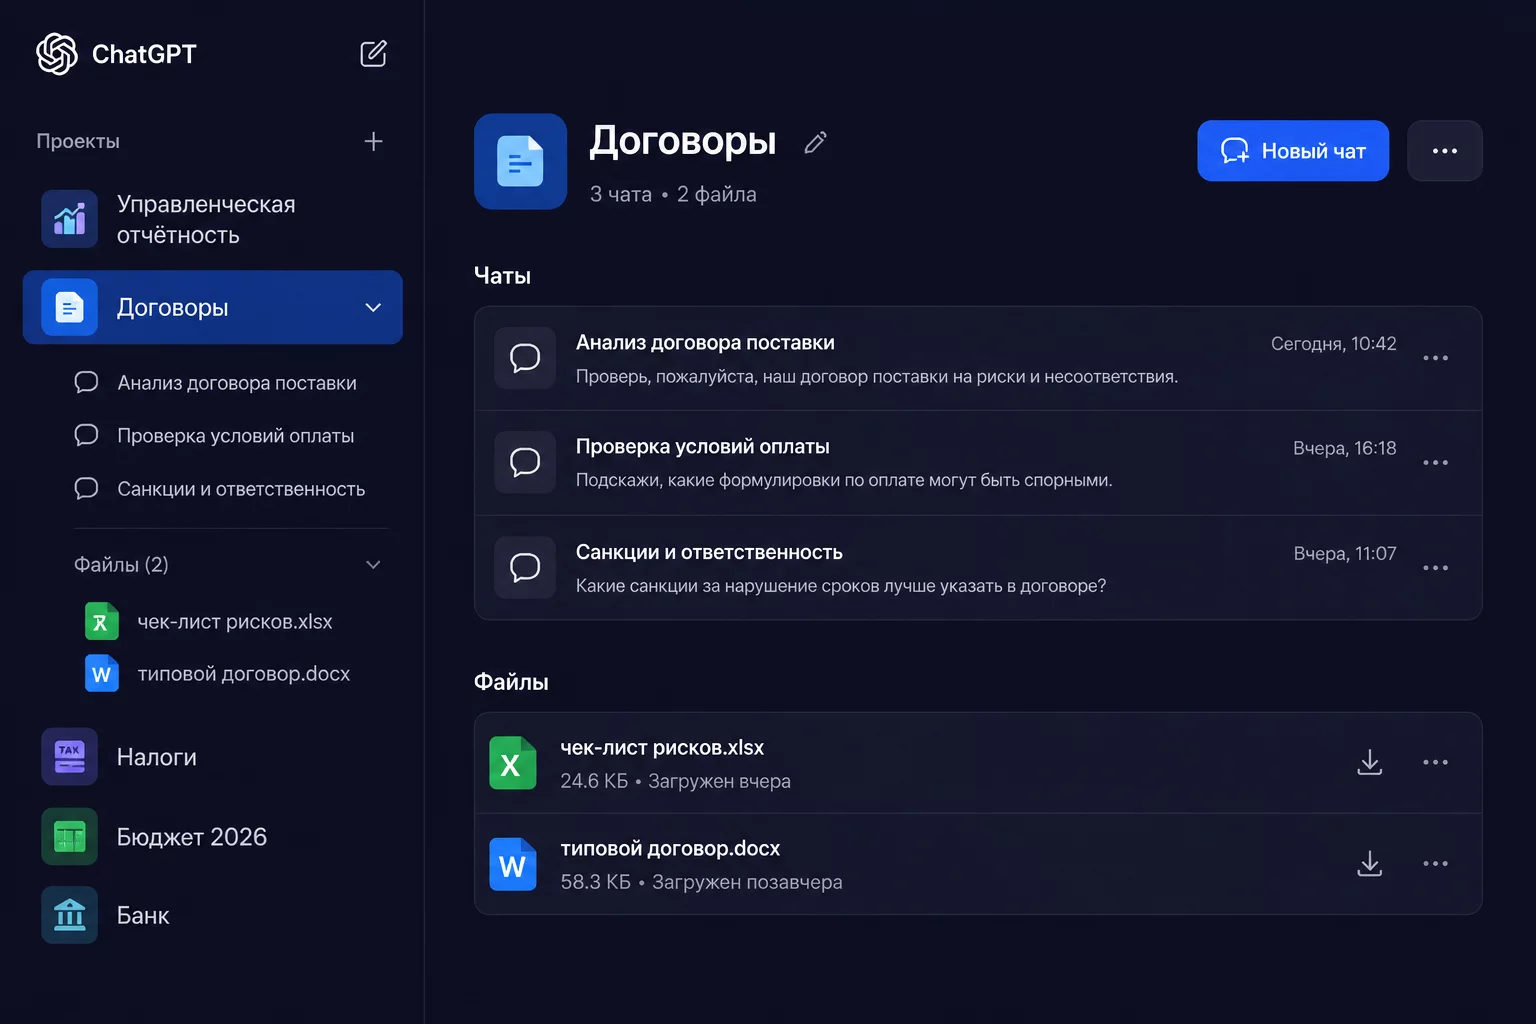1536x1024 pixels.
Task: Open new chat compose icon in sidebar
Action: [x=373, y=54]
